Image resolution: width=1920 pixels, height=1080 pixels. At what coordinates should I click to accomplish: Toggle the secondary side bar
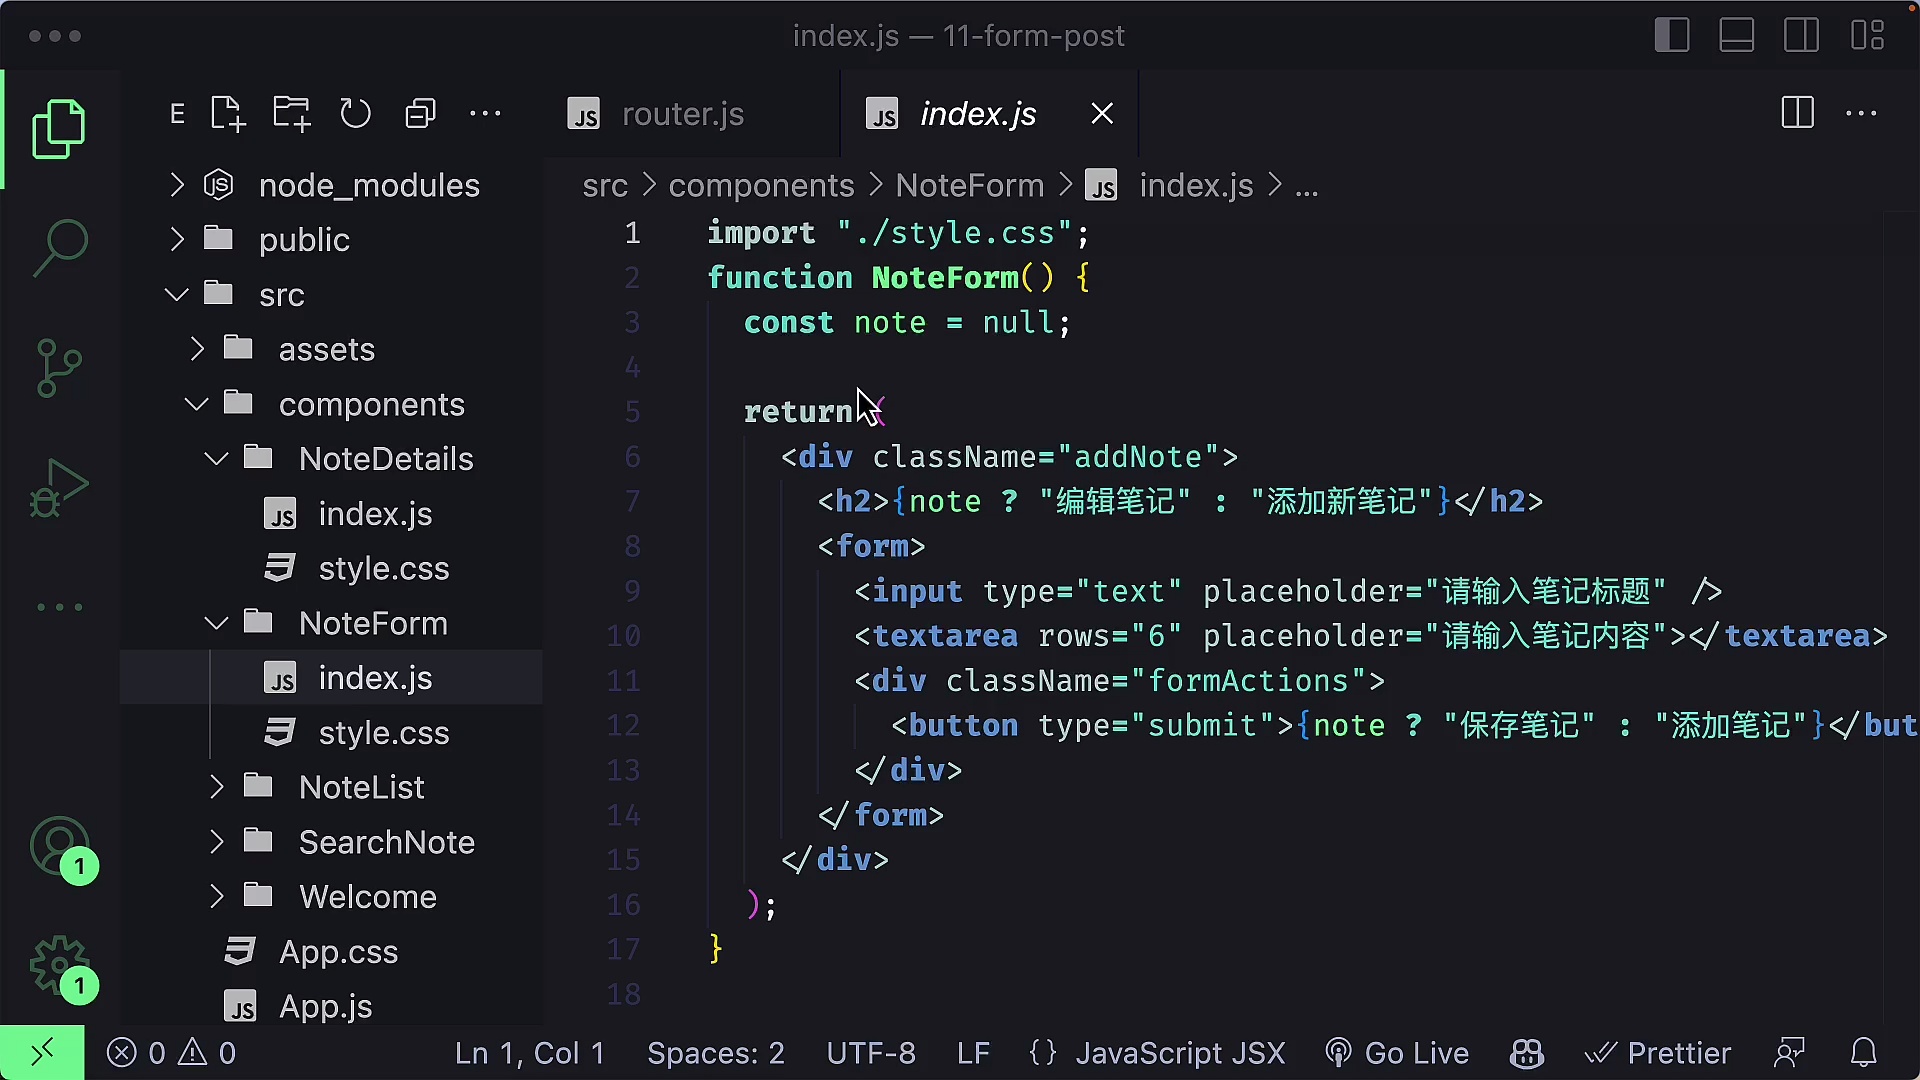pyautogui.click(x=1802, y=35)
